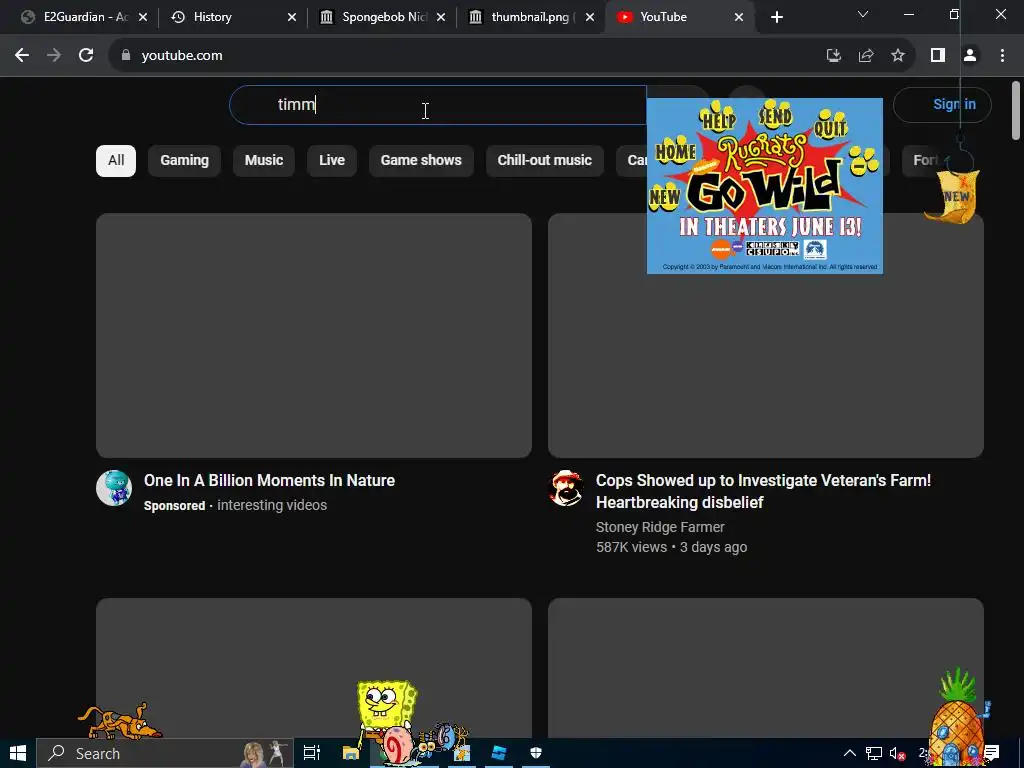Image resolution: width=1024 pixels, height=768 pixels.
Task: Open File Explorer from the taskbar
Action: coord(351,753)
